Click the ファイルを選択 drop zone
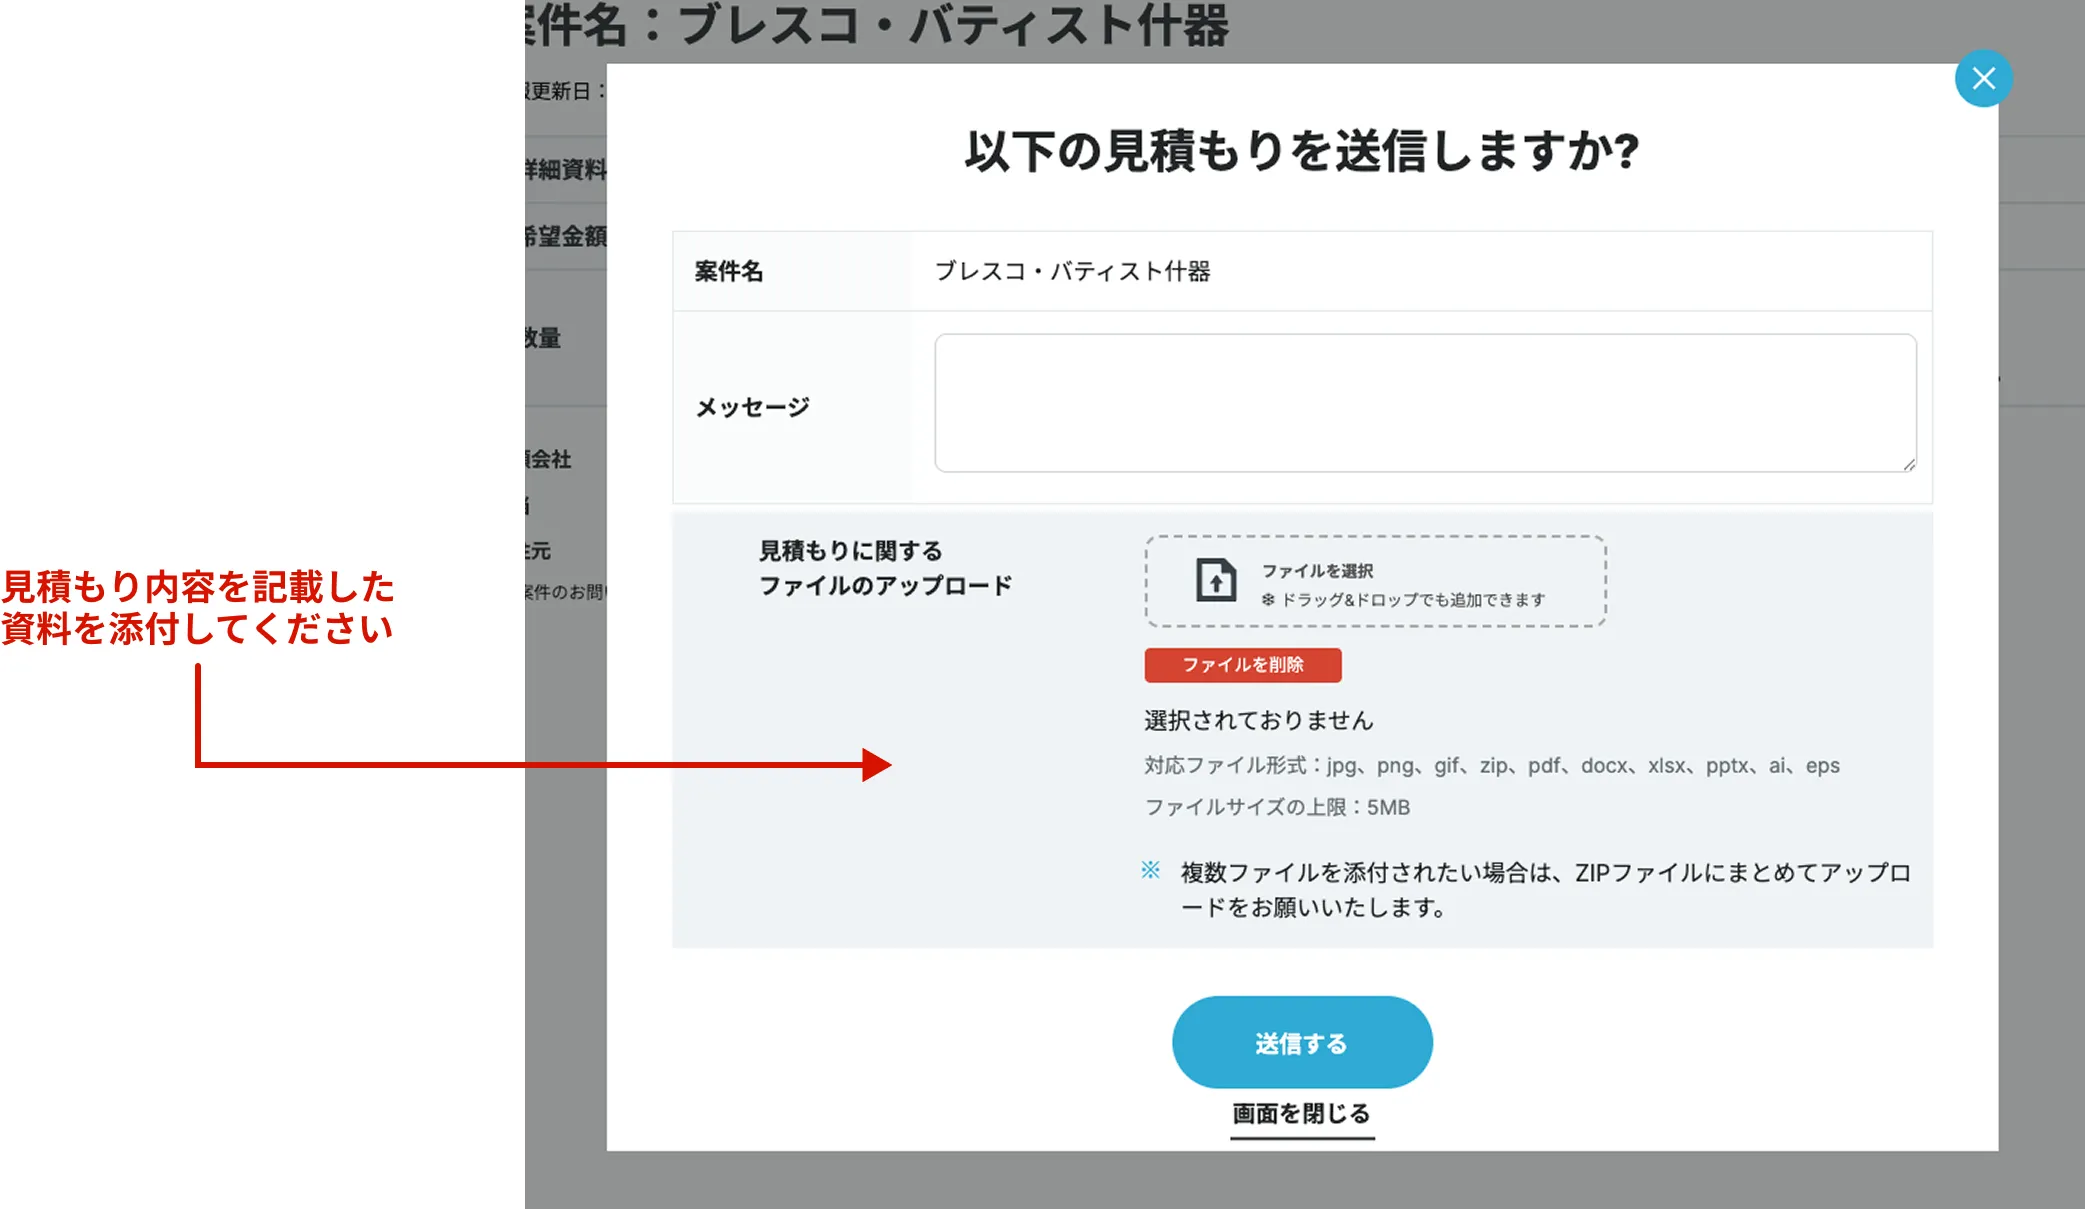 pyautogui.click(x=1375, y=581)
